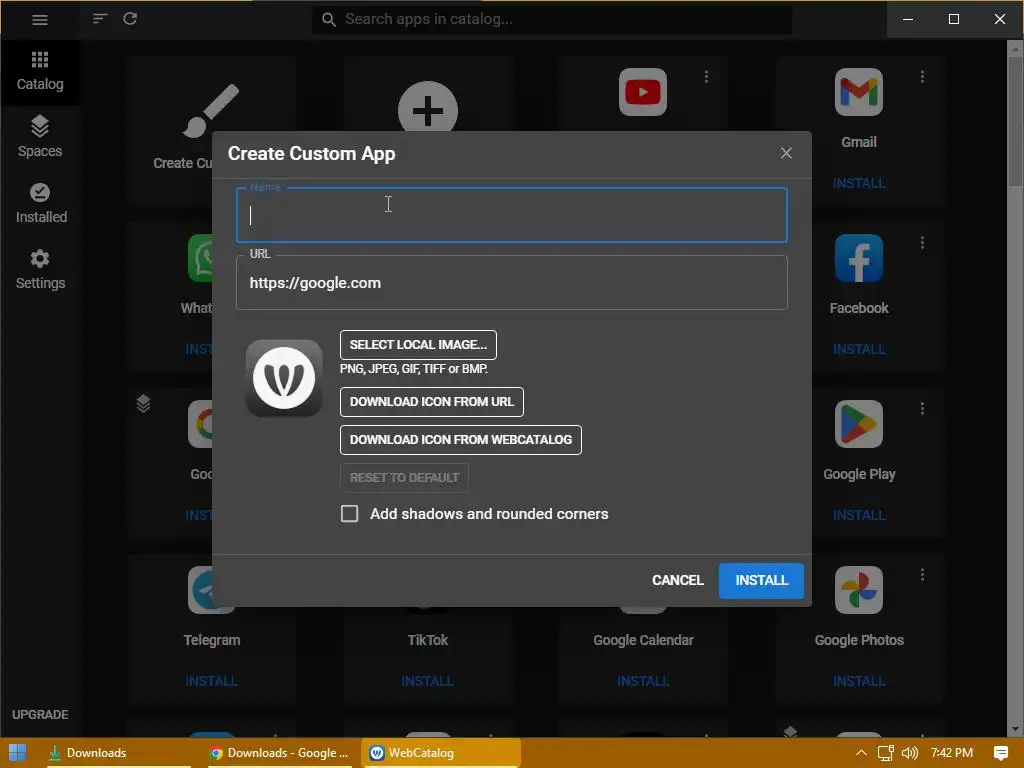Click DOWNLOAD ICON FROM URL button

(x=432, y=402)
